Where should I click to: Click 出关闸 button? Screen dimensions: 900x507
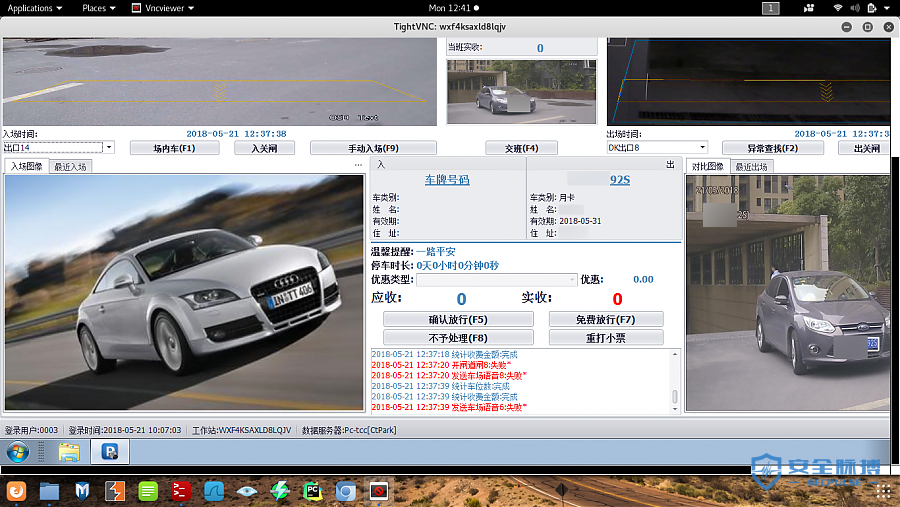coord(866,148)
